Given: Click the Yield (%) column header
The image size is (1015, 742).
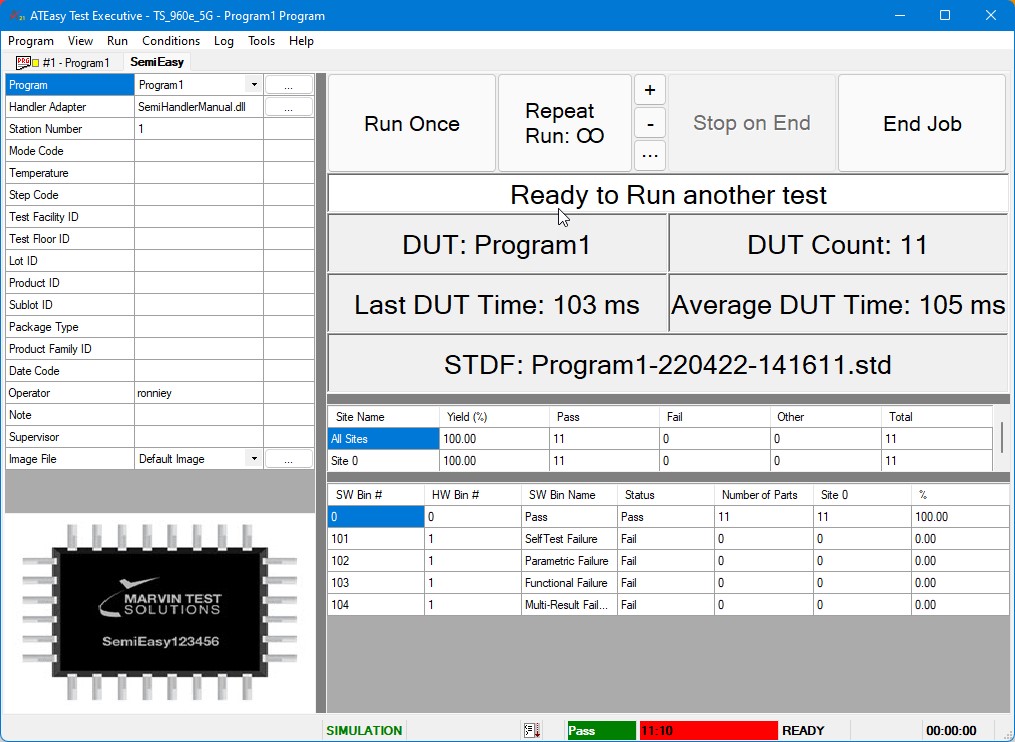Looking at the screenshot, I should coord(495,417).
